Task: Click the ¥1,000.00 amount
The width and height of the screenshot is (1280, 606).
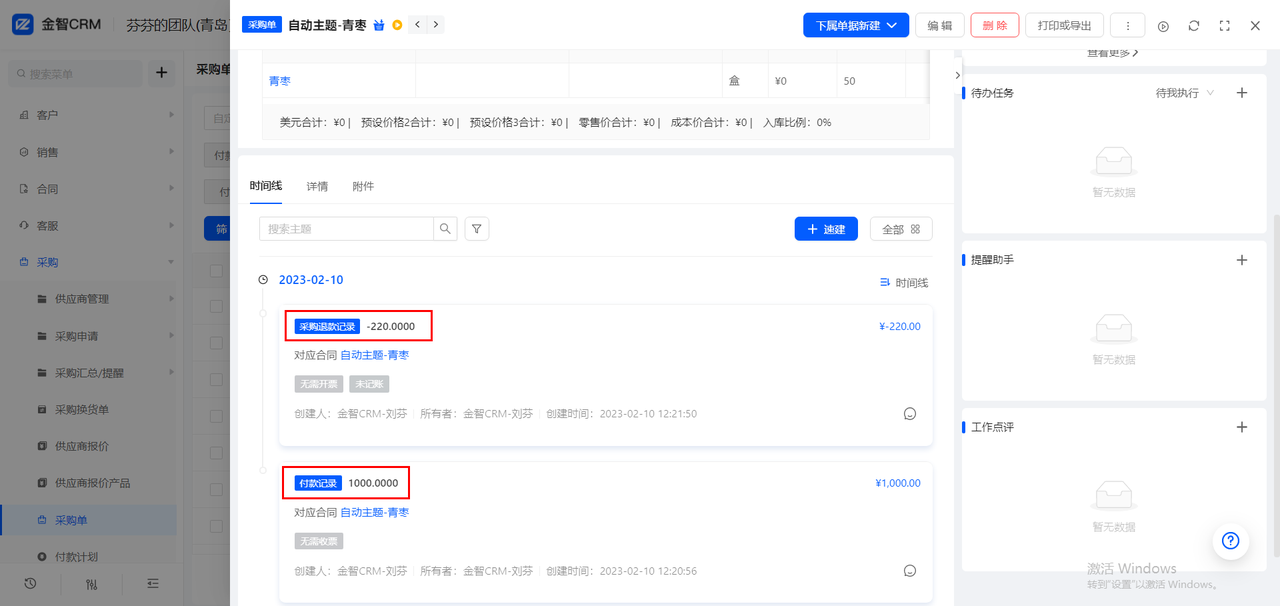Action: point(898,483)
